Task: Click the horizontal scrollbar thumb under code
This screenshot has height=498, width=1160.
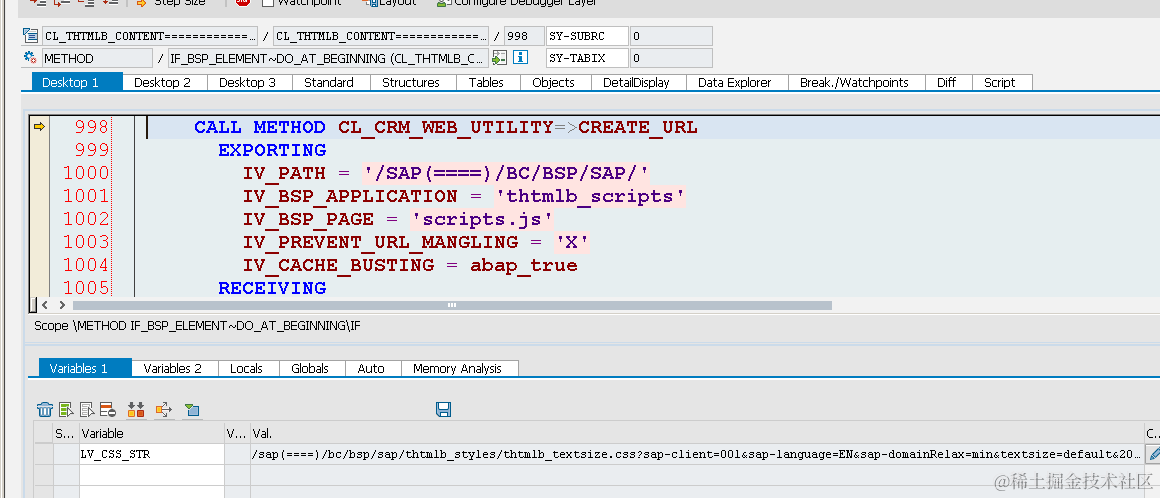Action: click(x=452, y=305)
